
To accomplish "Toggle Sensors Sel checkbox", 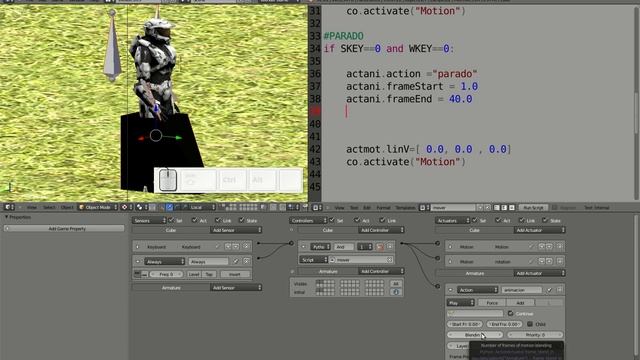I will 171,220.
